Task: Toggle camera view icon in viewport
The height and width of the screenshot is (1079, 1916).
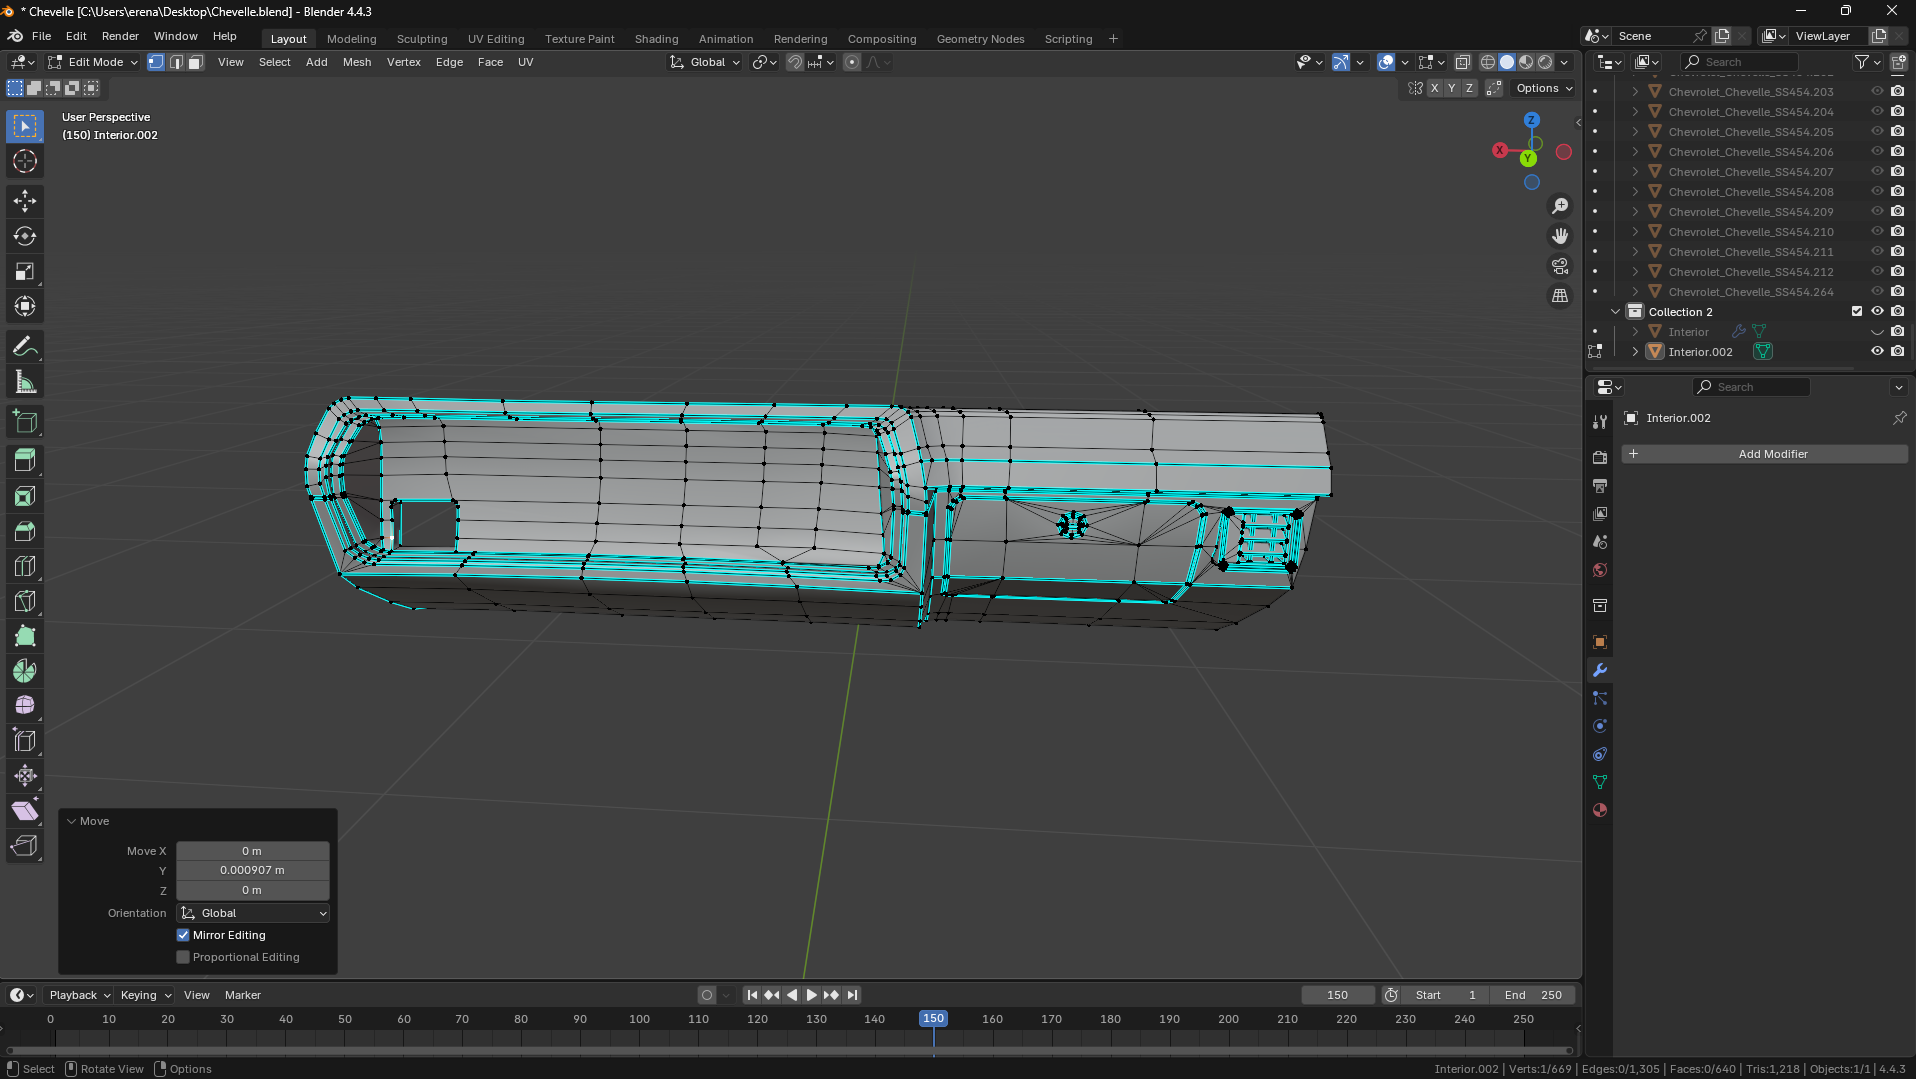Action: tap(1560, 266)
